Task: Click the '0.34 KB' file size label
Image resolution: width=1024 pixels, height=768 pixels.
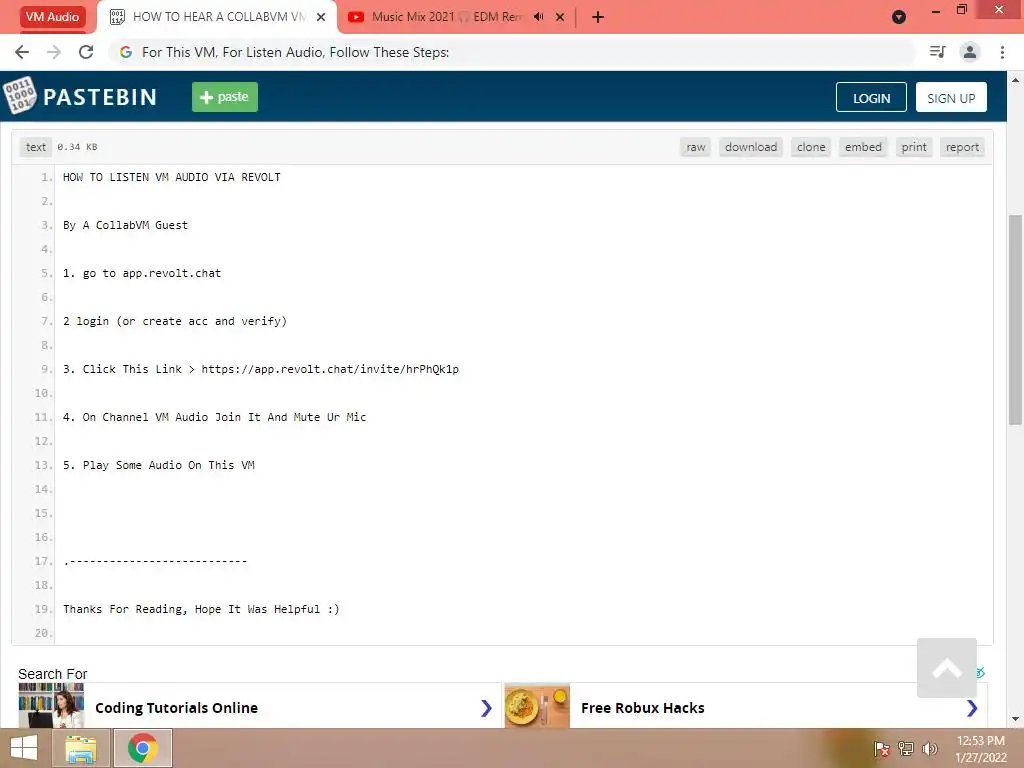Action: click(77, 147)
